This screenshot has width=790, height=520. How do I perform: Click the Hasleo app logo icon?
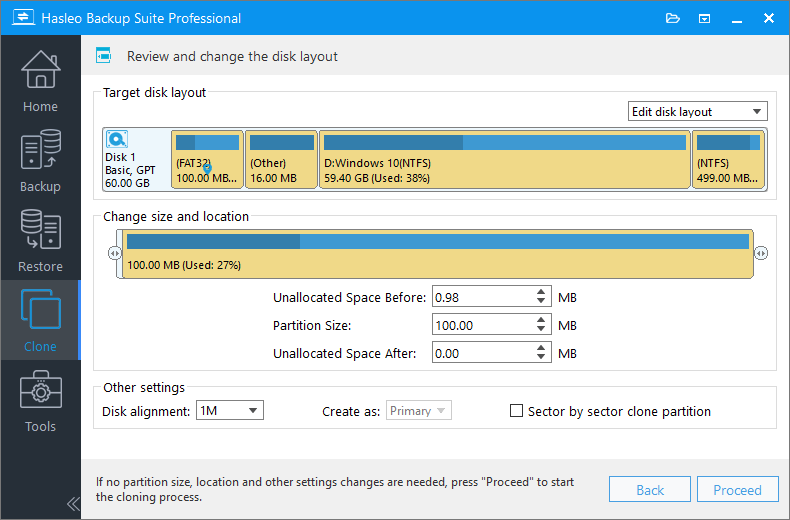click(x=23, y=18)
